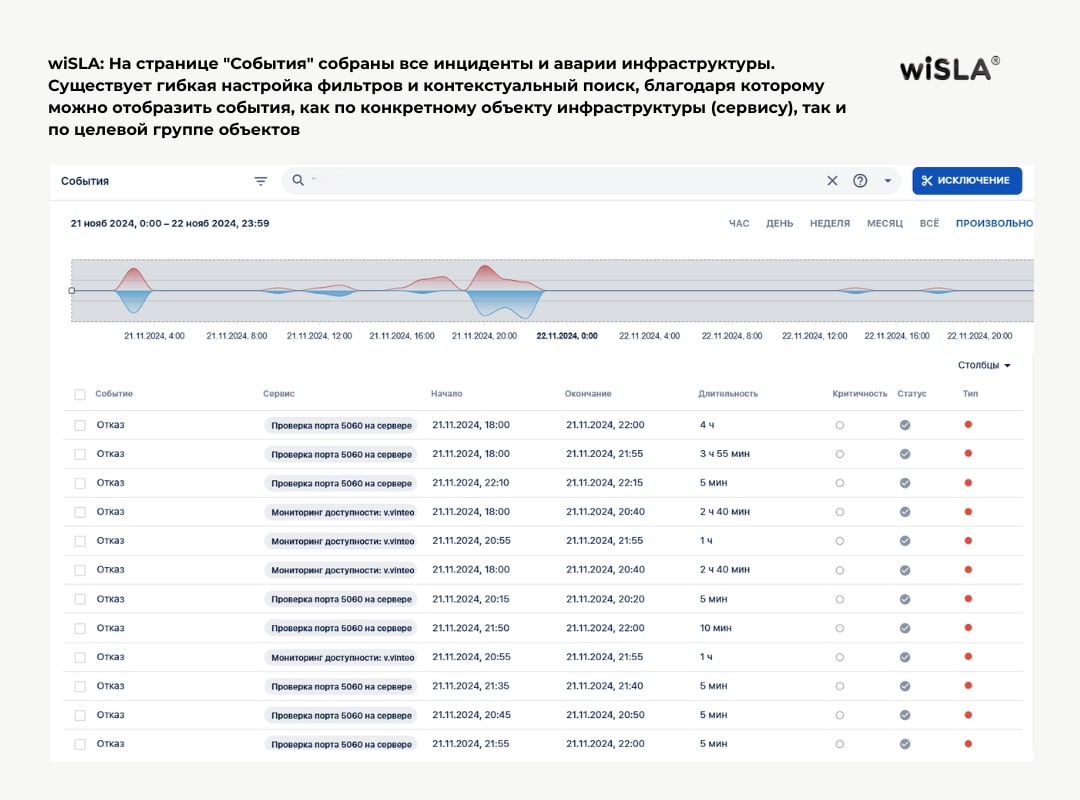Expand the search options dropdown arrow
This screenshot has width=1080, height=800.
coord(888,181)
